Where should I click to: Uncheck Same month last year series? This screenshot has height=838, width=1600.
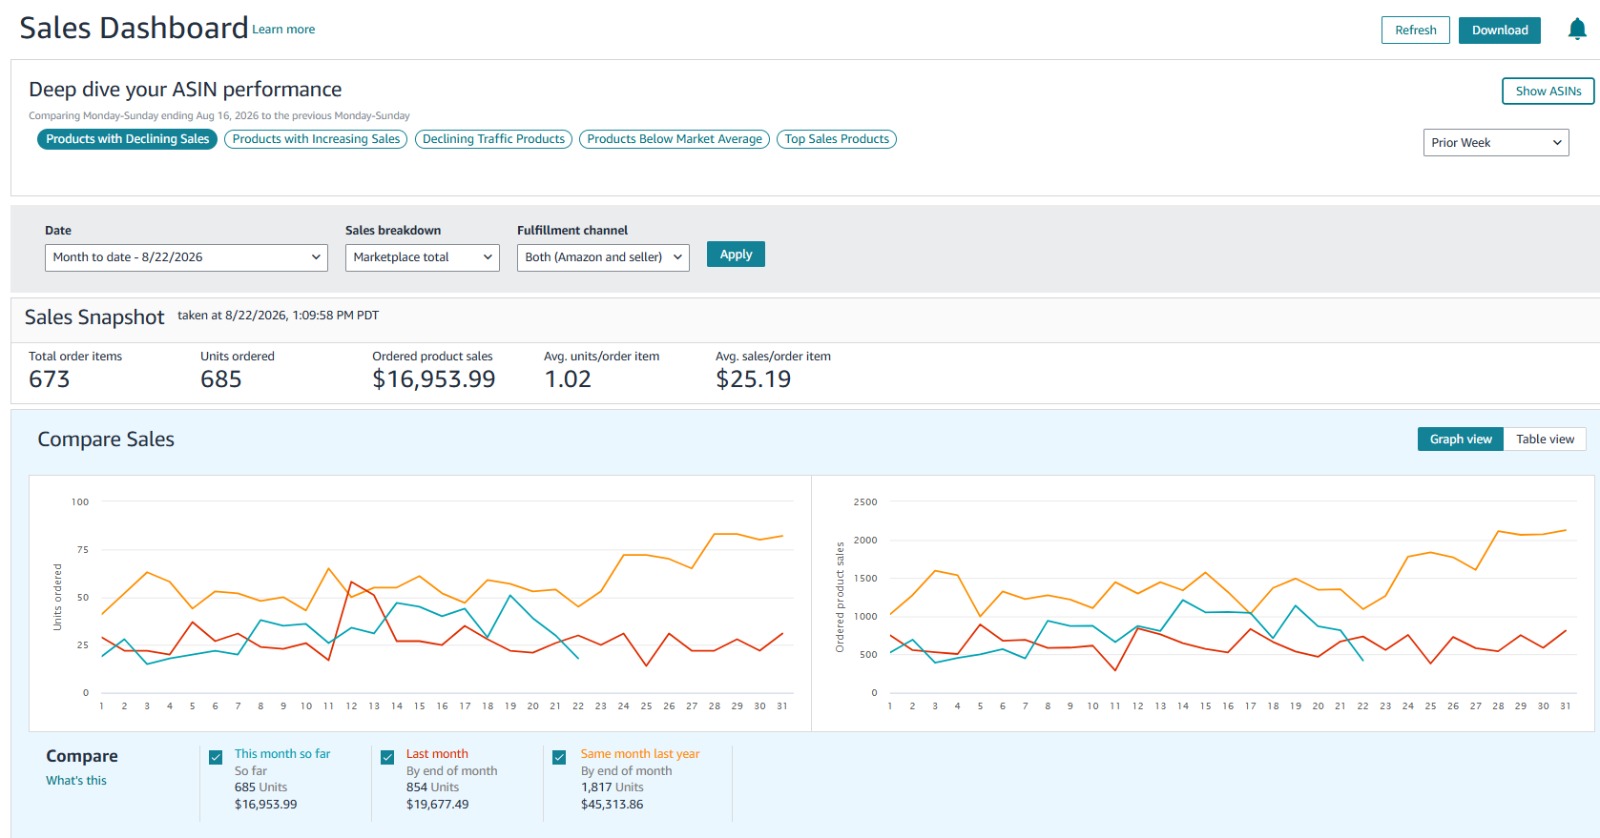coord(559,757)
